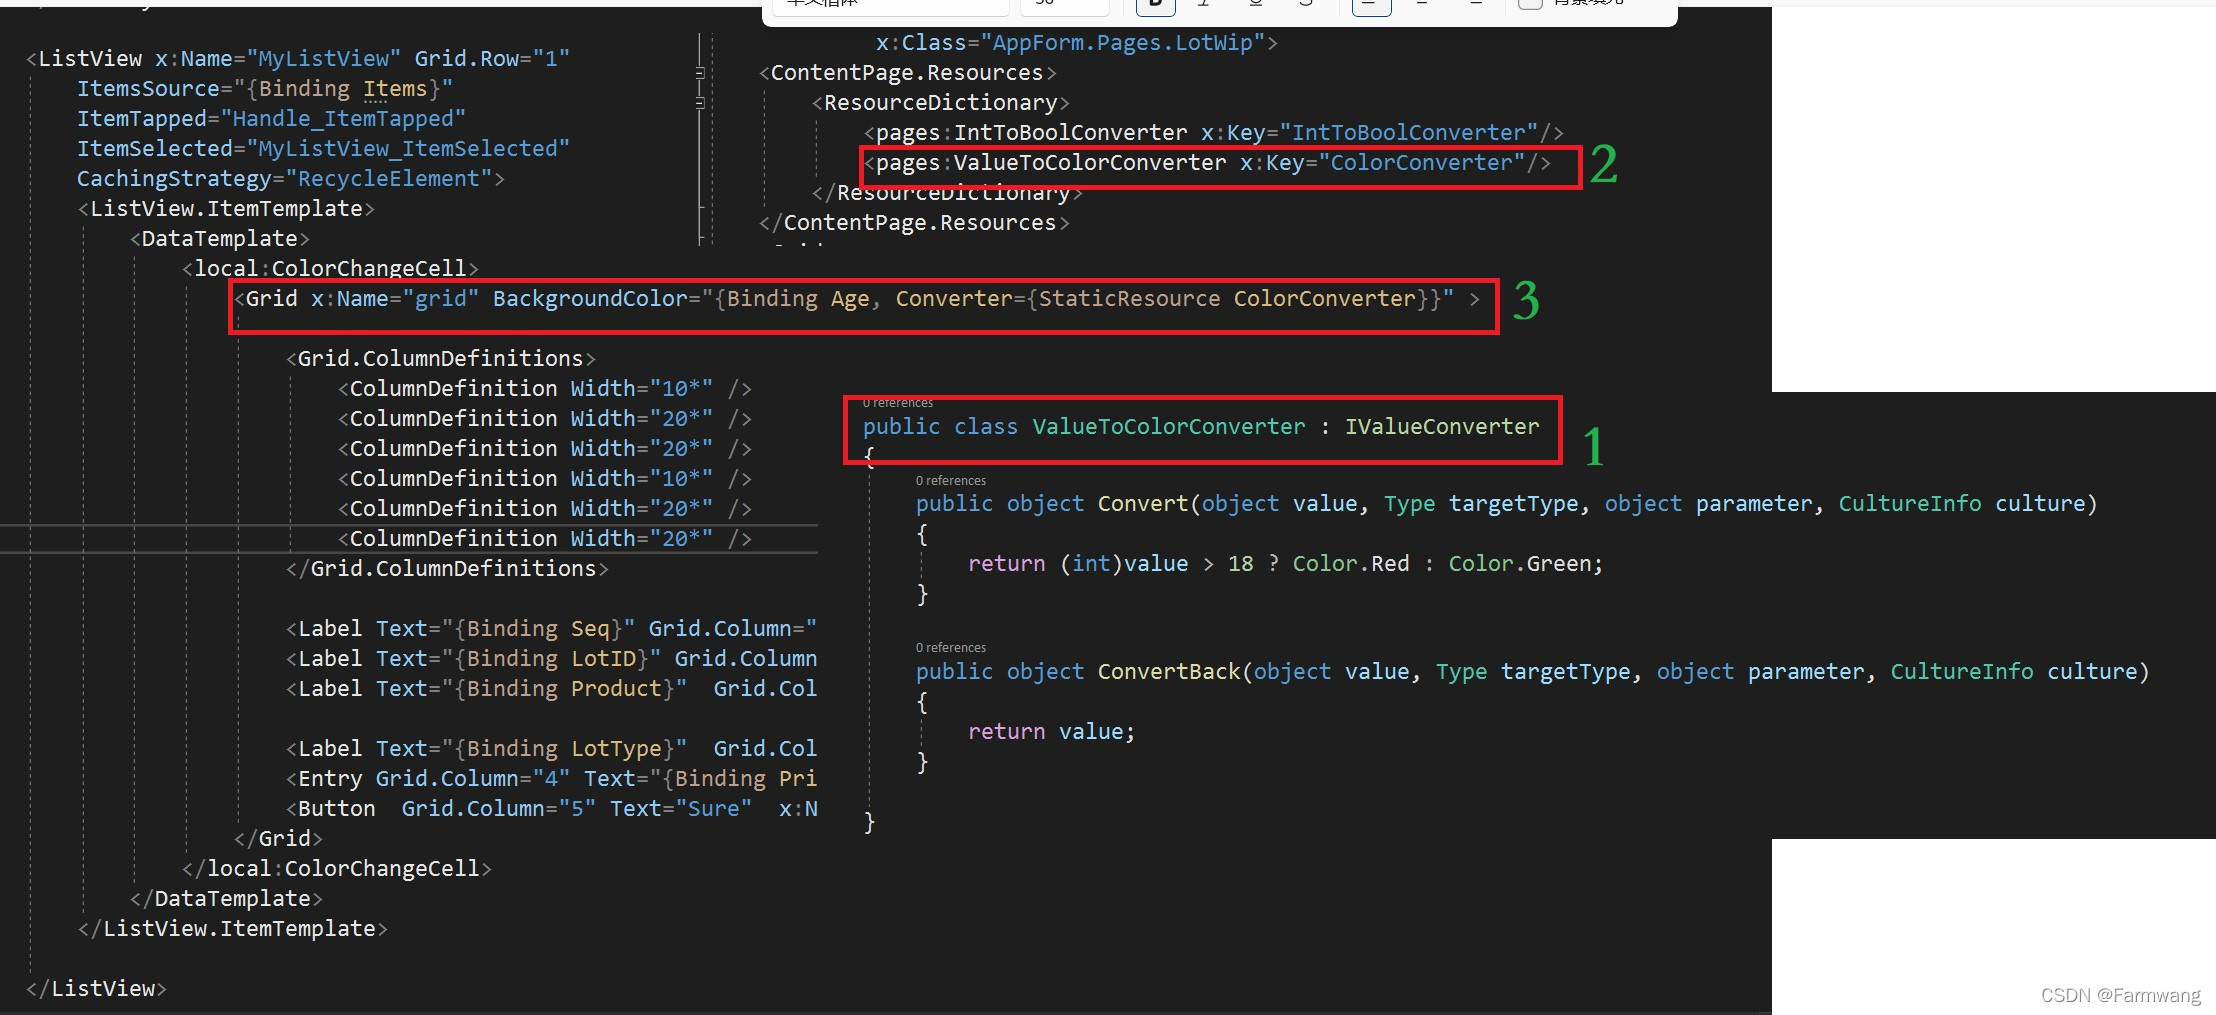Viewport: 2216px width, 1015px height.
Task: Click the ConvertBack method name
Action: point(1169,672)
